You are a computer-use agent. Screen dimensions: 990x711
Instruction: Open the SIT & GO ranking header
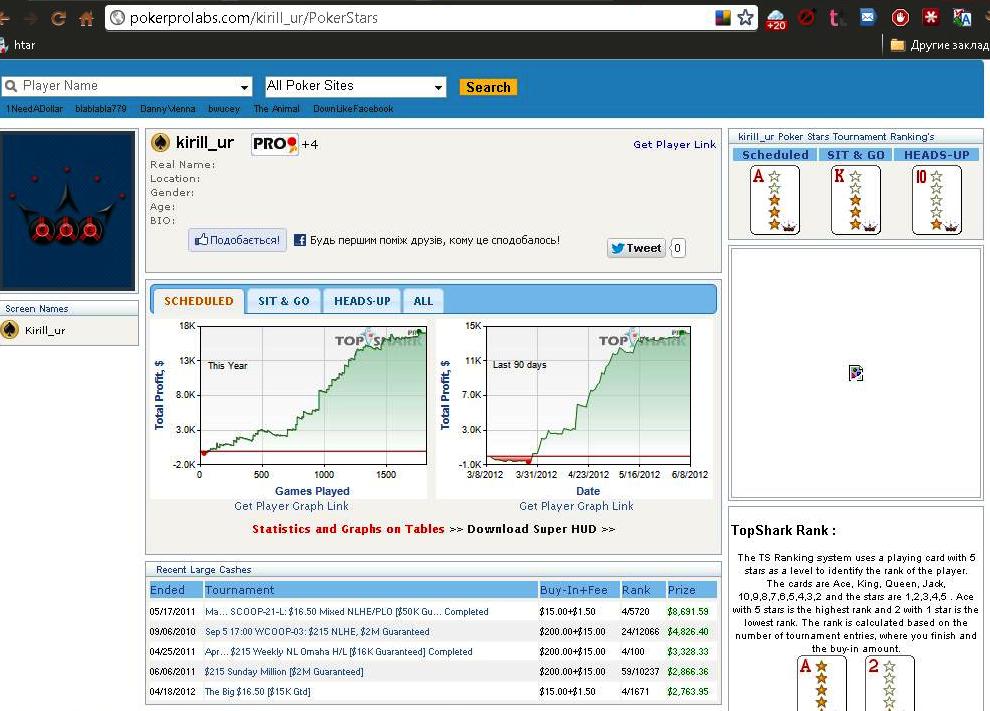856,155
